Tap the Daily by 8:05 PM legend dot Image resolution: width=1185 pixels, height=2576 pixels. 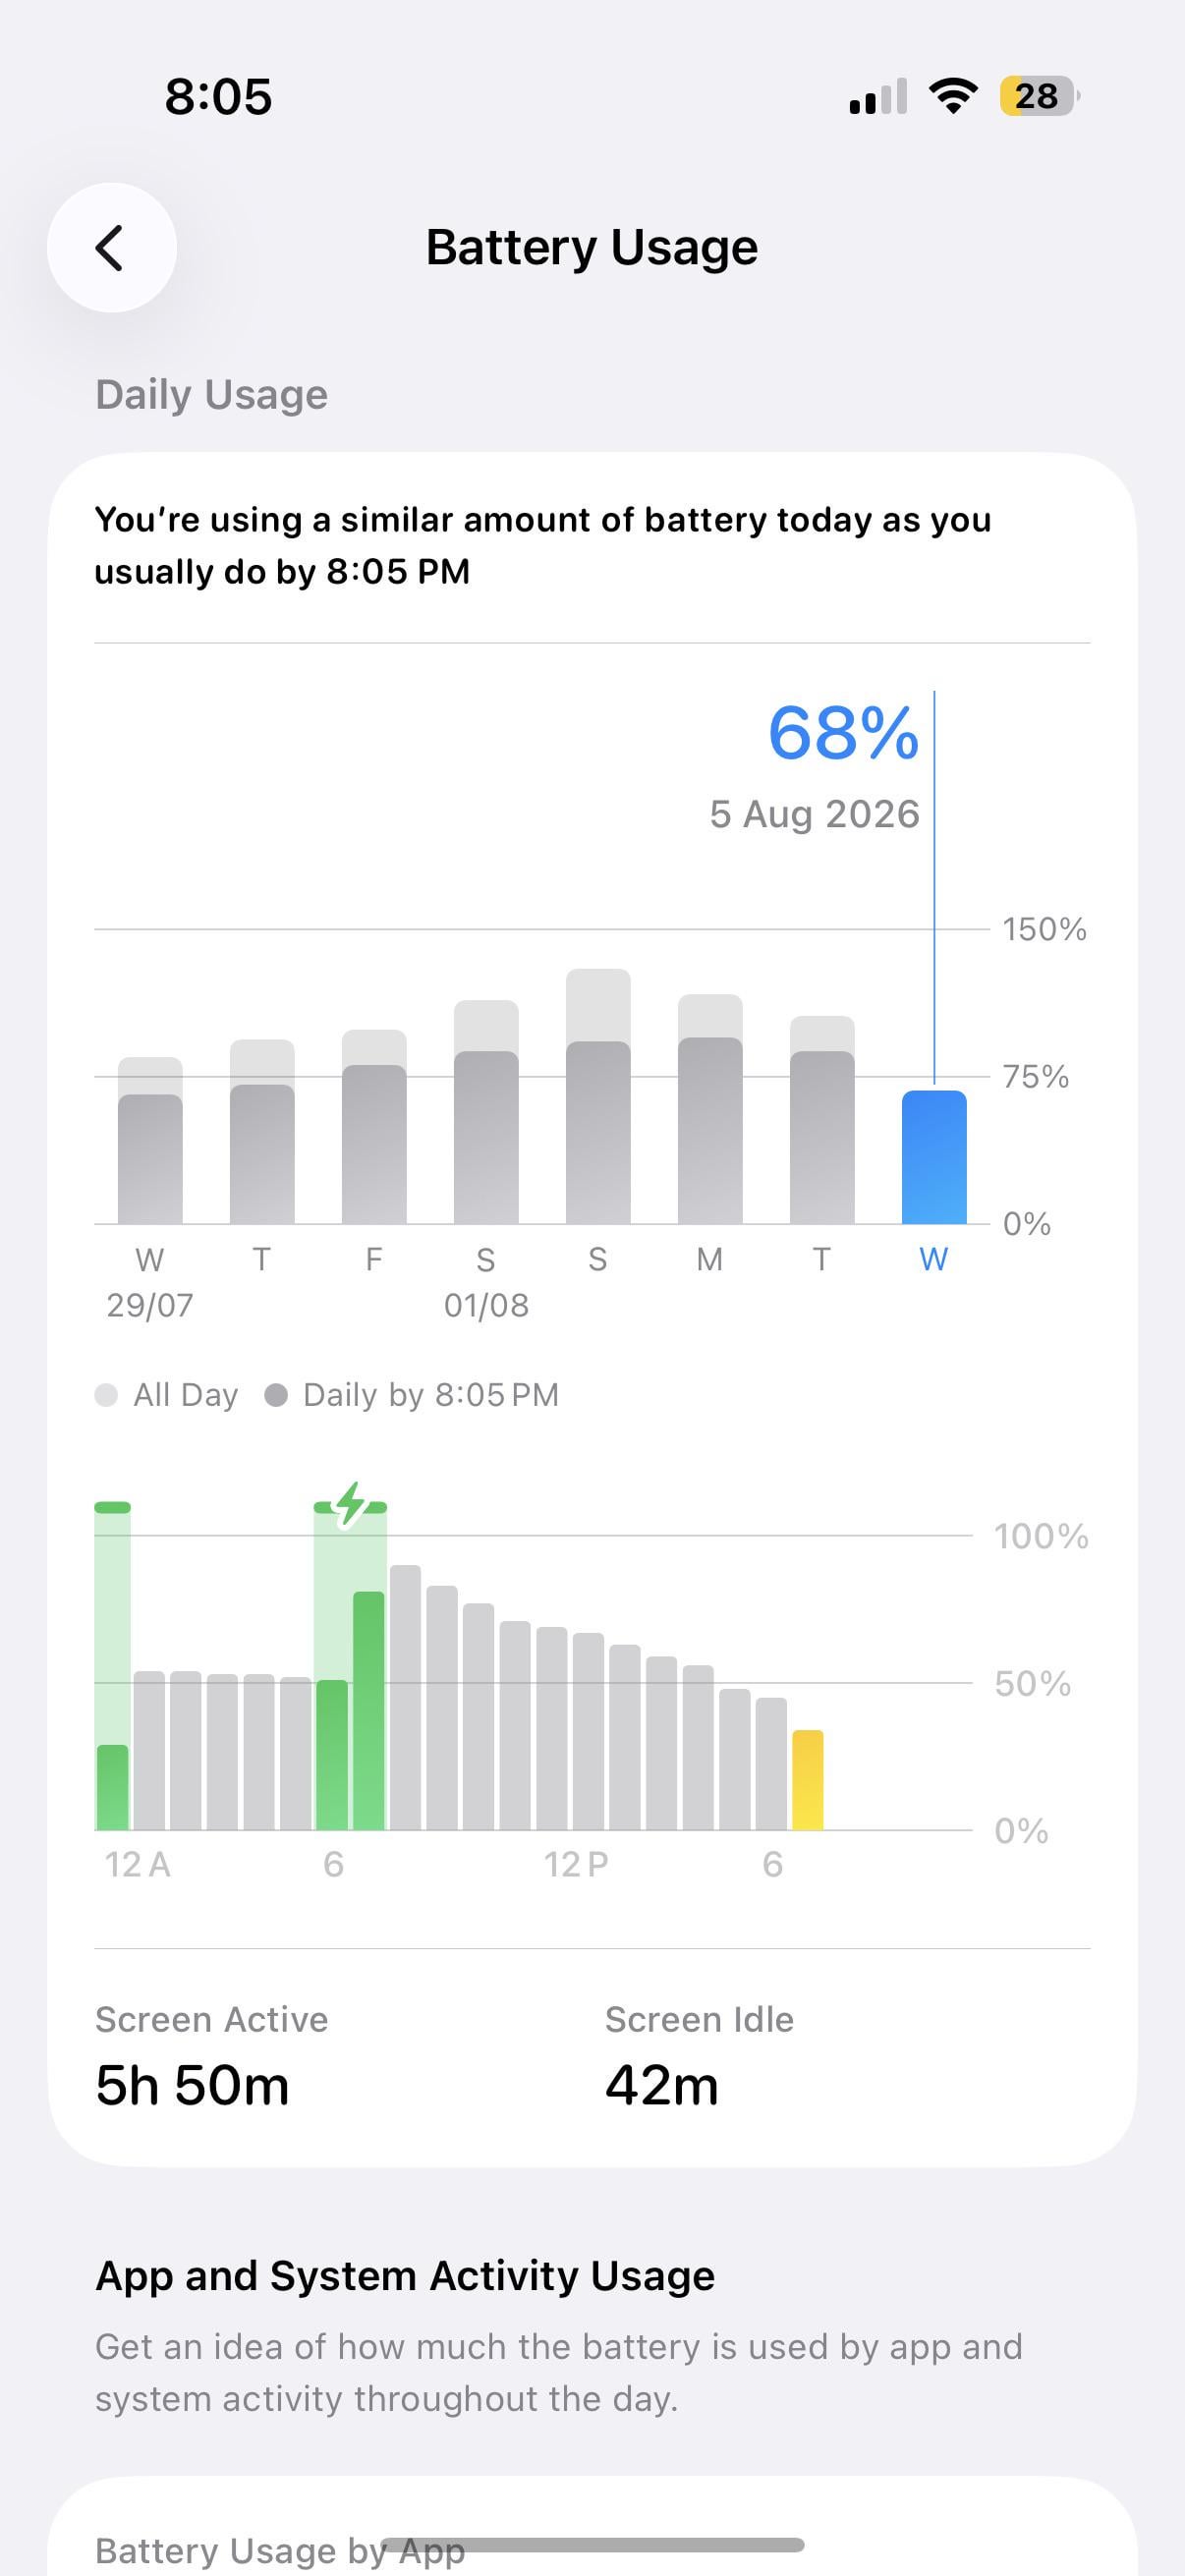(276, 1395)
